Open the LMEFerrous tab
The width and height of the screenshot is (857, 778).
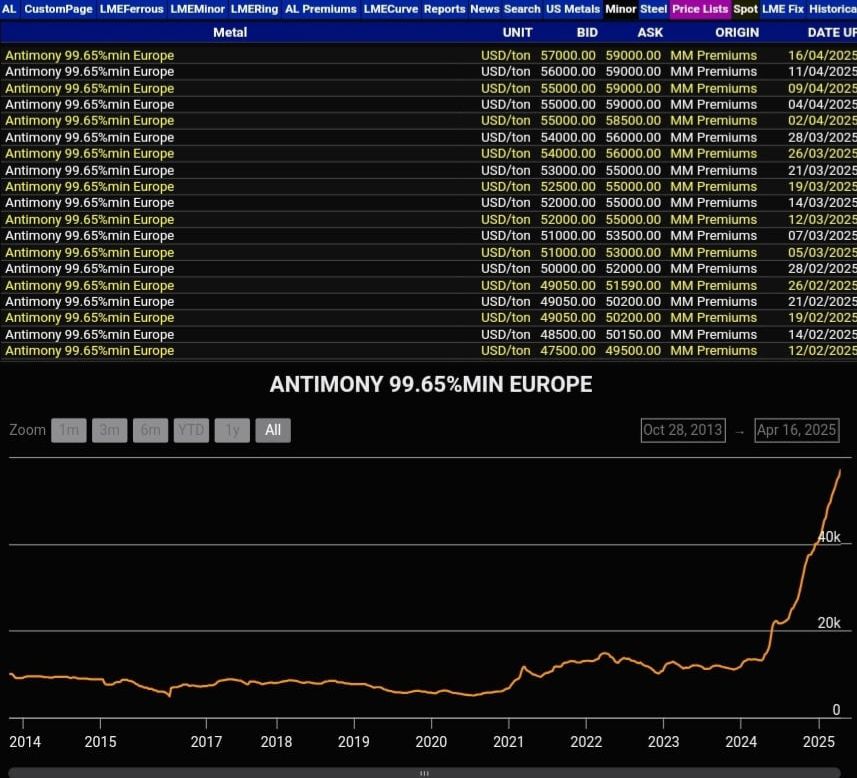pyautogui.click(x=131, y=9)
